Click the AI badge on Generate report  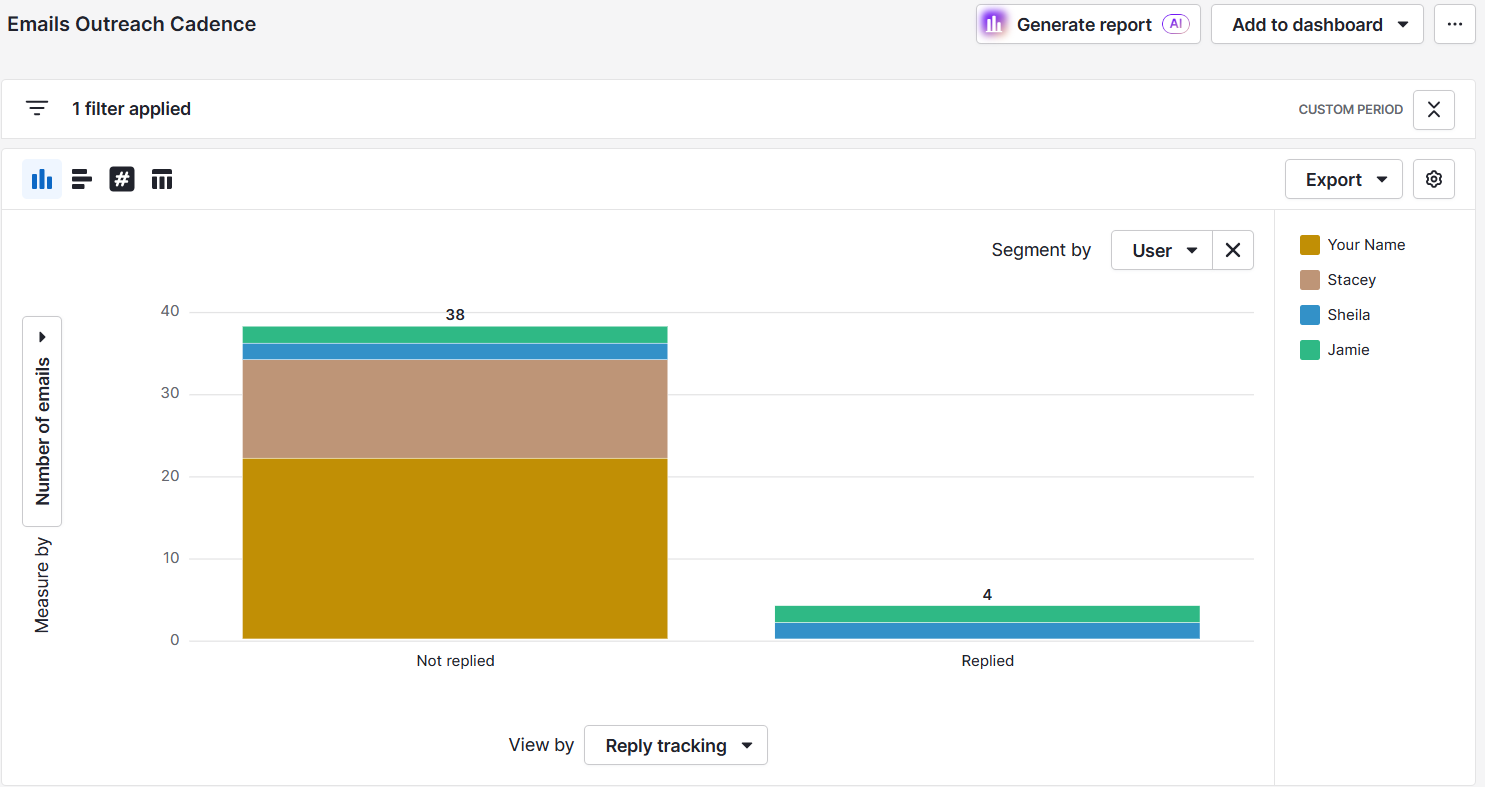[x=1176, y=24]
